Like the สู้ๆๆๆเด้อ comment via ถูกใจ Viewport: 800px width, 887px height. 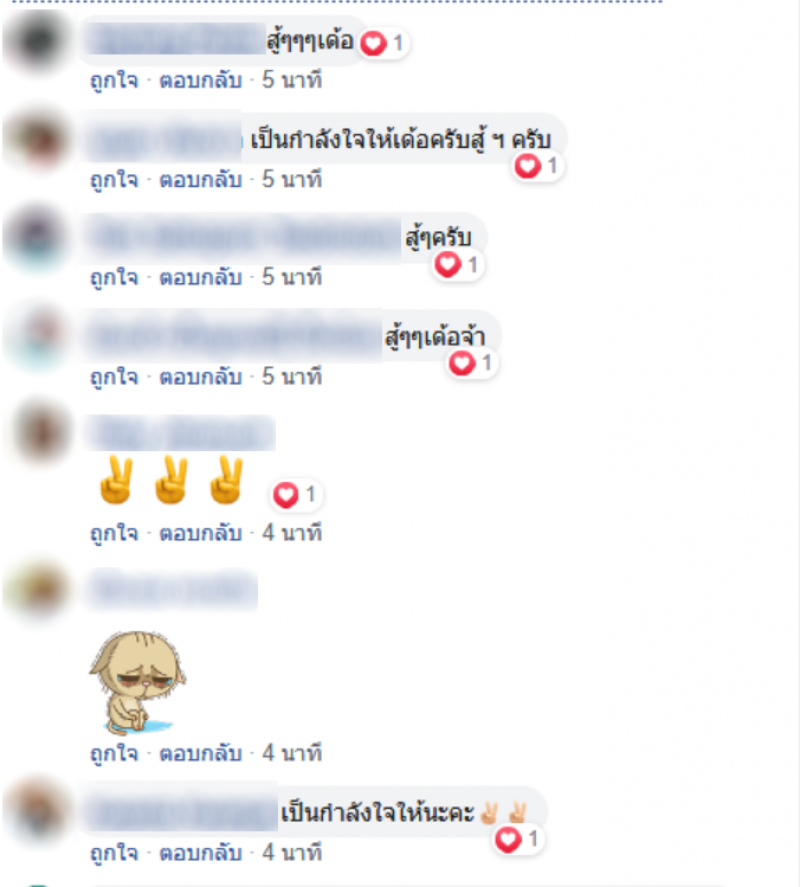coord(114,80)
